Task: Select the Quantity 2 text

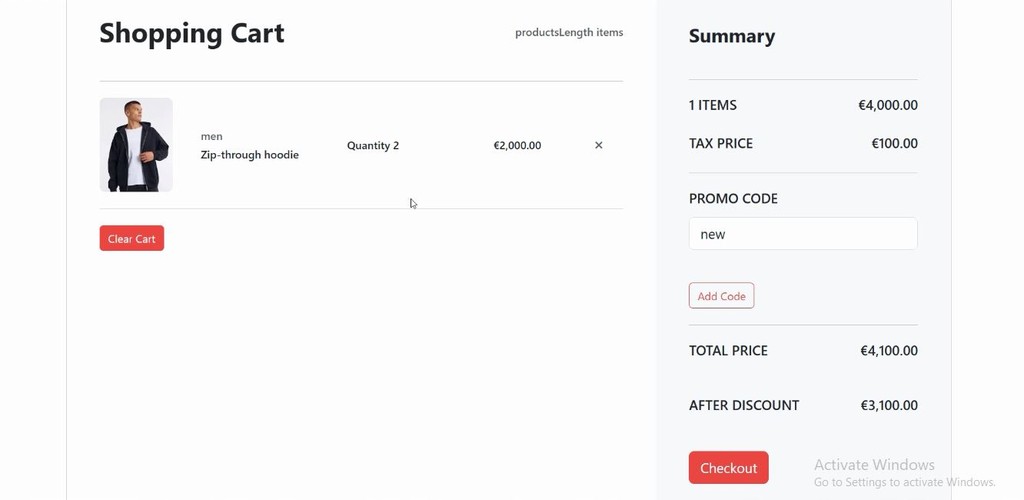Action: (x=373, y=145)
